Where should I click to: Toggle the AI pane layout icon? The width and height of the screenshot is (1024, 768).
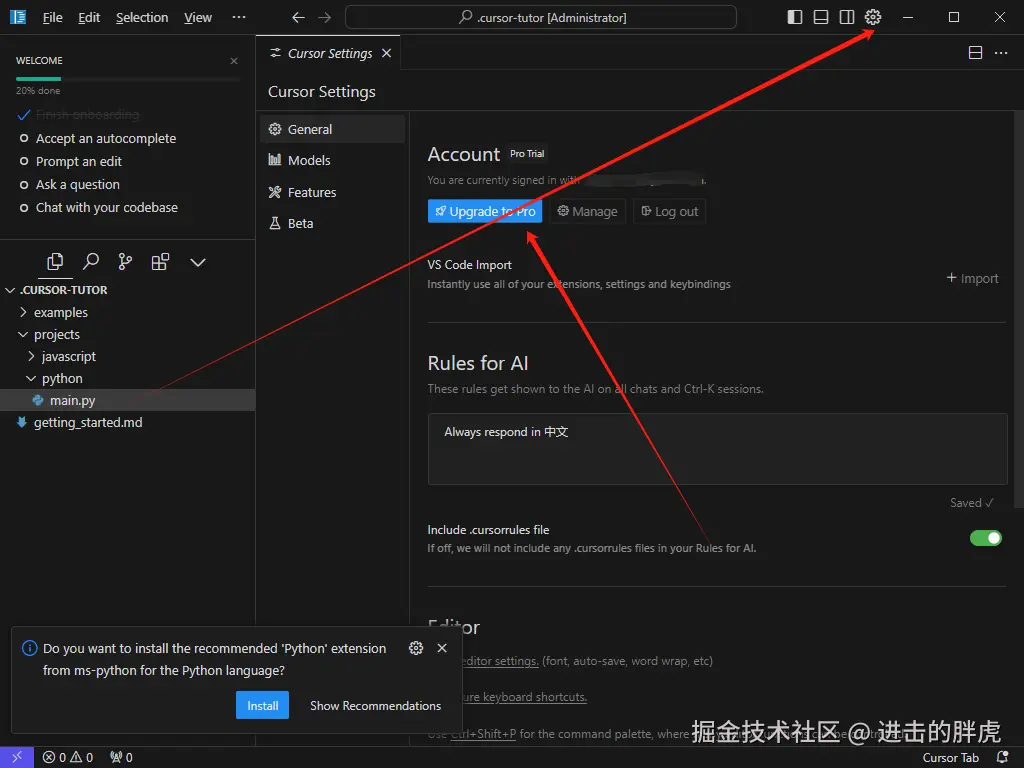click(x=846, y=17)
